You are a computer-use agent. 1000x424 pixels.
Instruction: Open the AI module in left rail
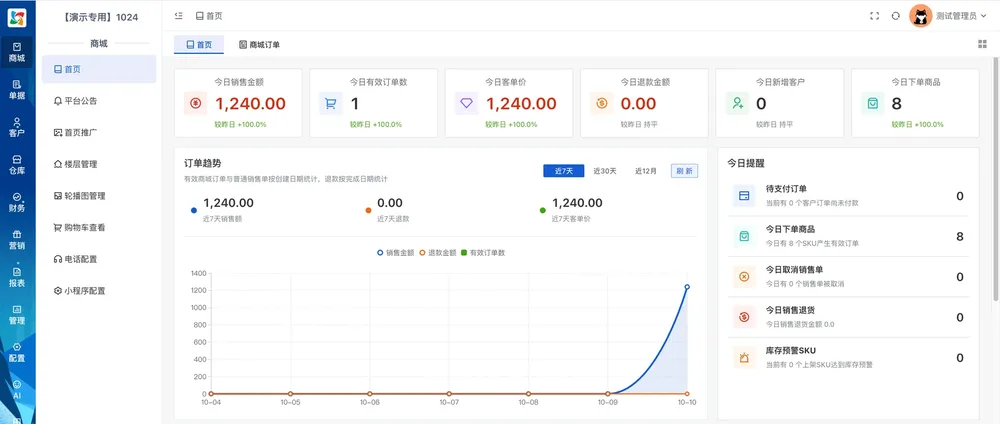tap(17, 390)
